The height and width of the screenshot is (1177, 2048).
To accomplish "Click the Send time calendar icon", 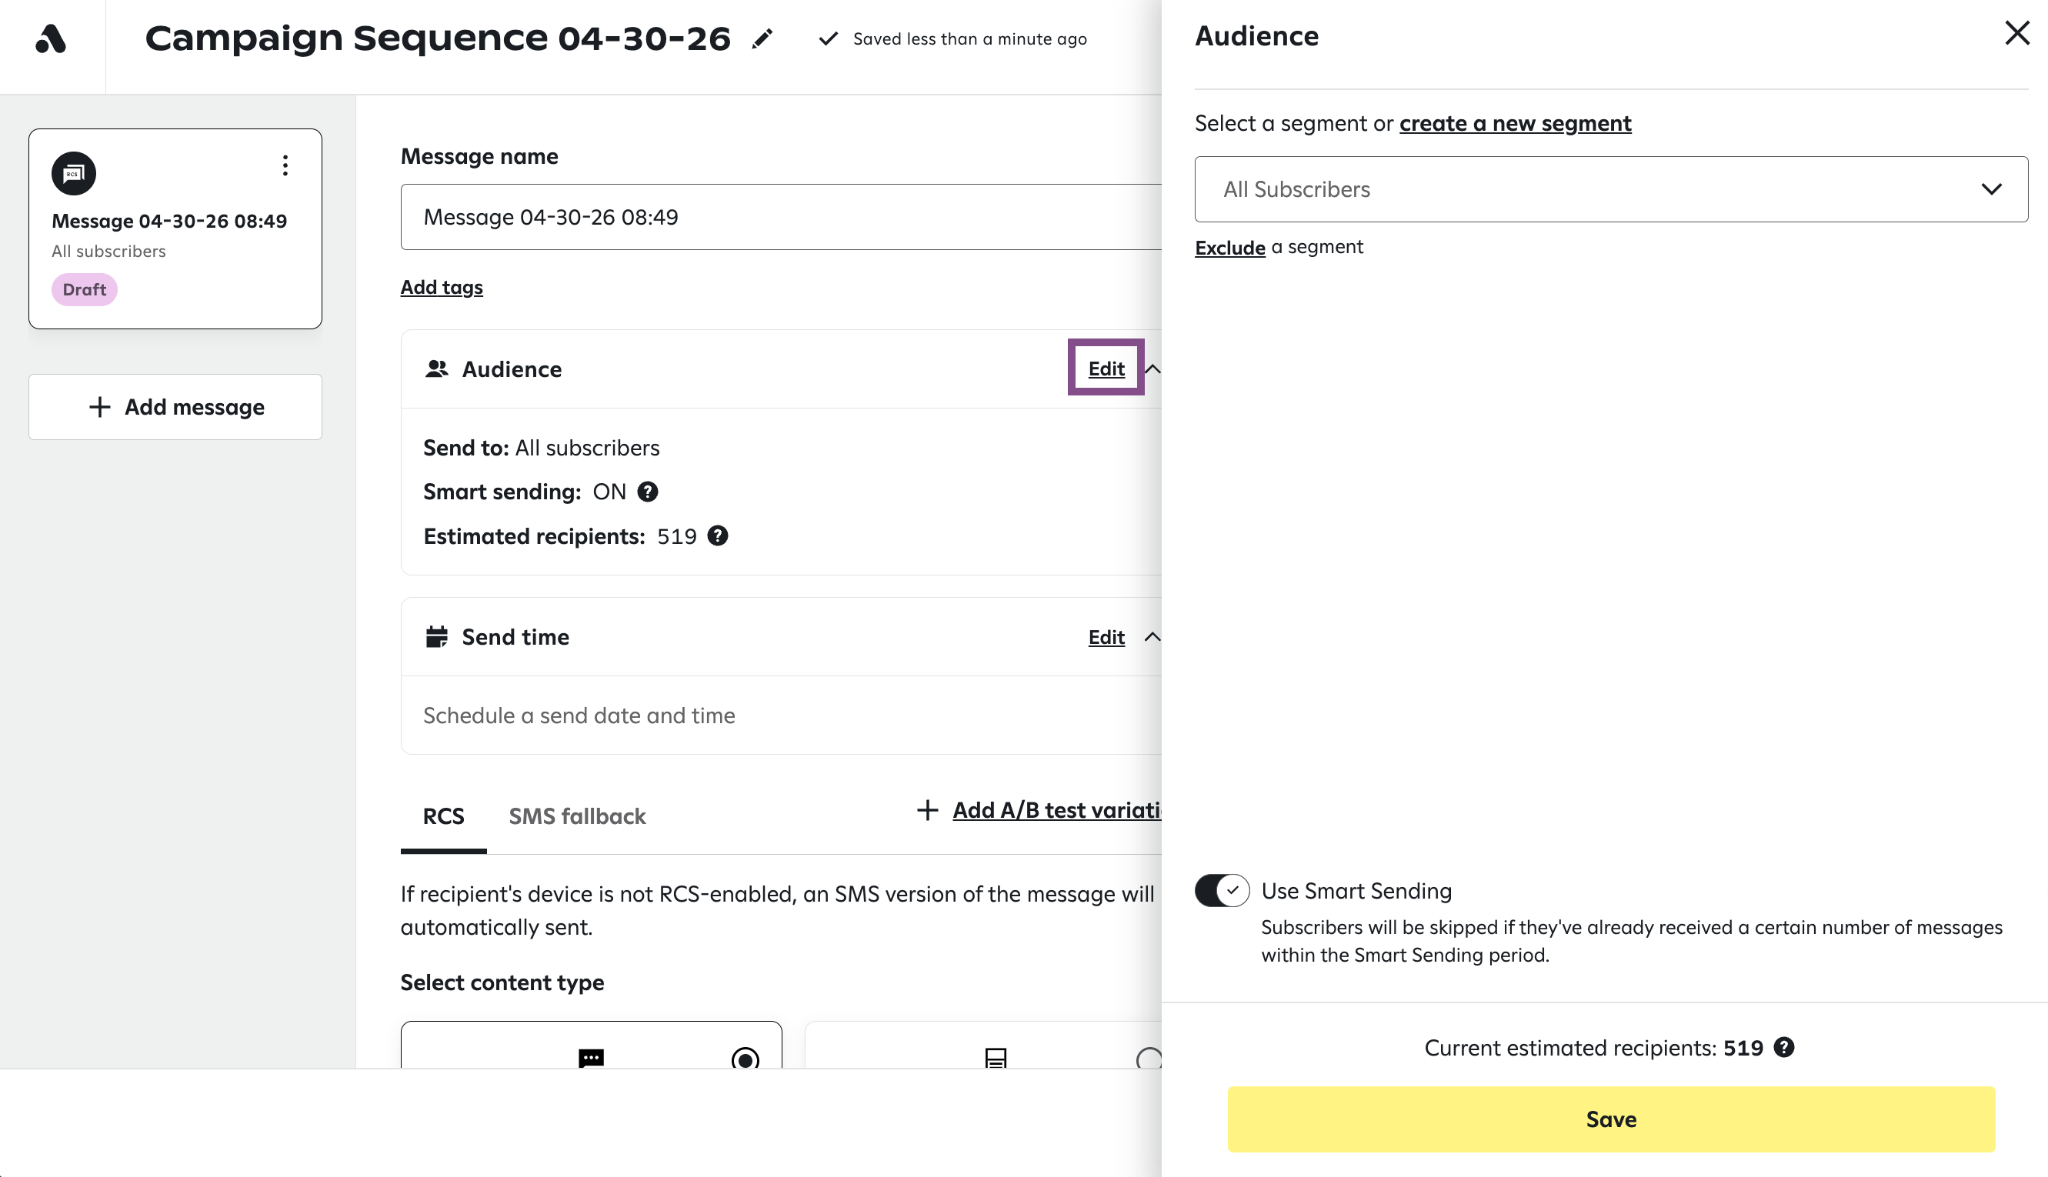I will point(436,637).
